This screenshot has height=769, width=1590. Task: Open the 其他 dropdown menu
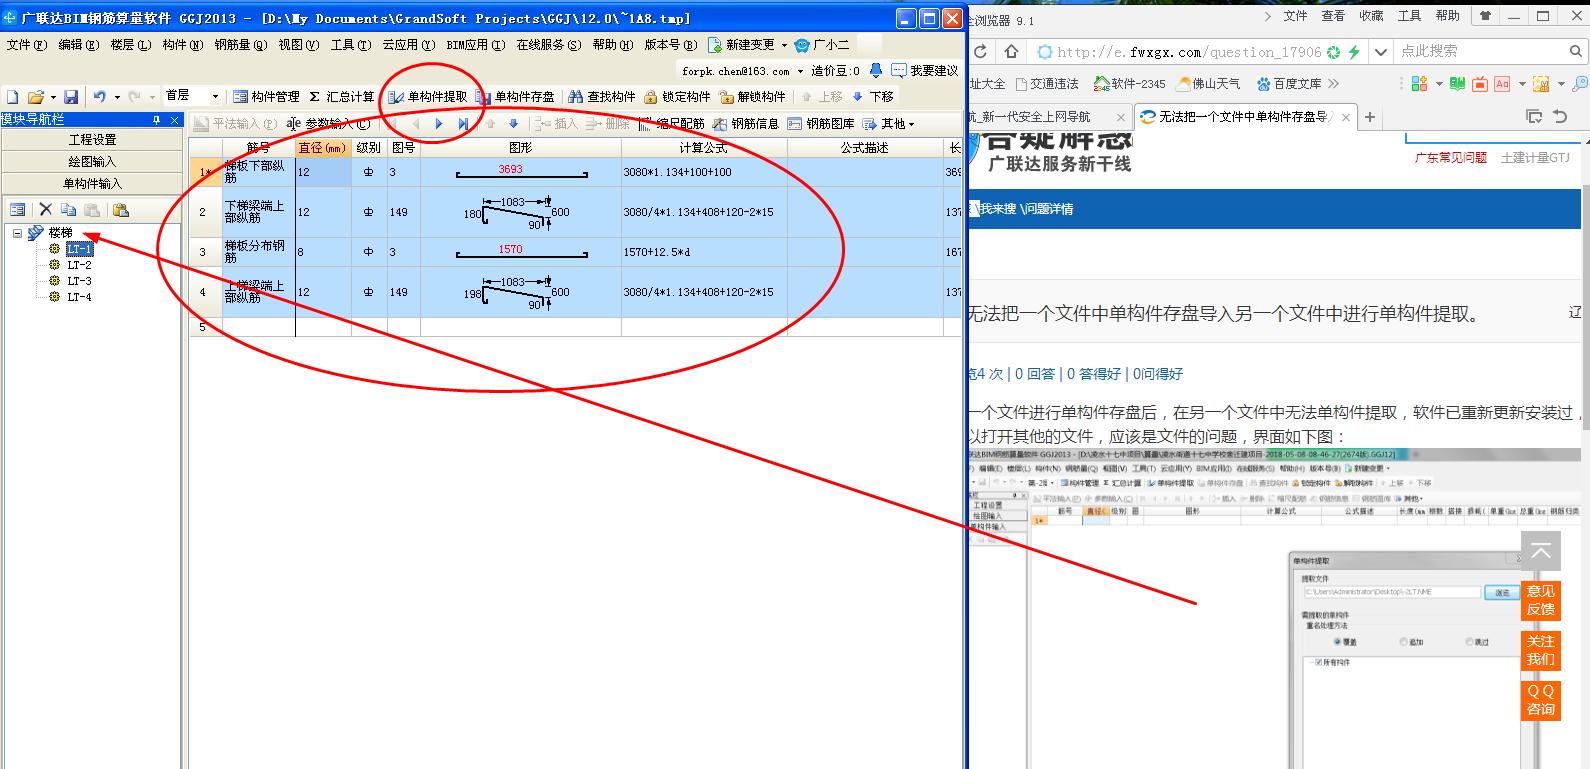click(889, 124)
